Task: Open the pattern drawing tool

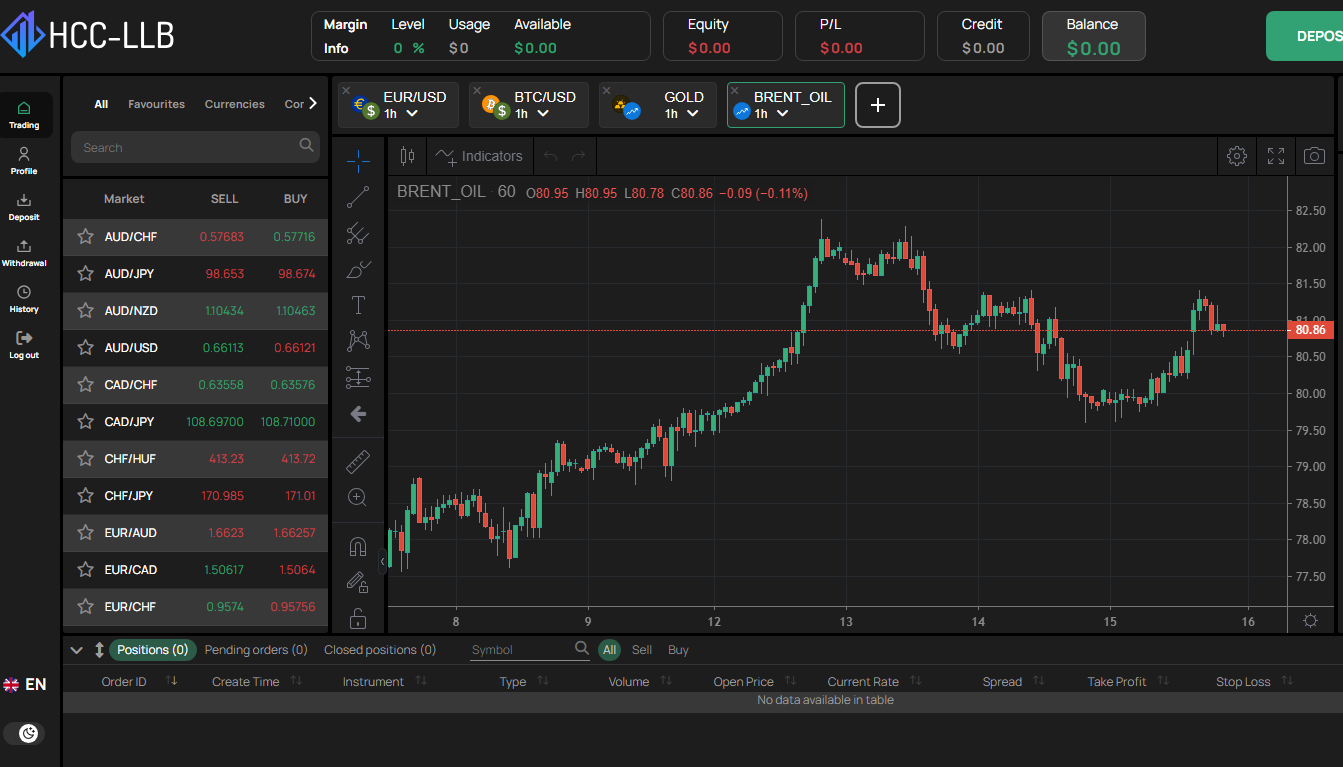Action: (x=358, y=341)
